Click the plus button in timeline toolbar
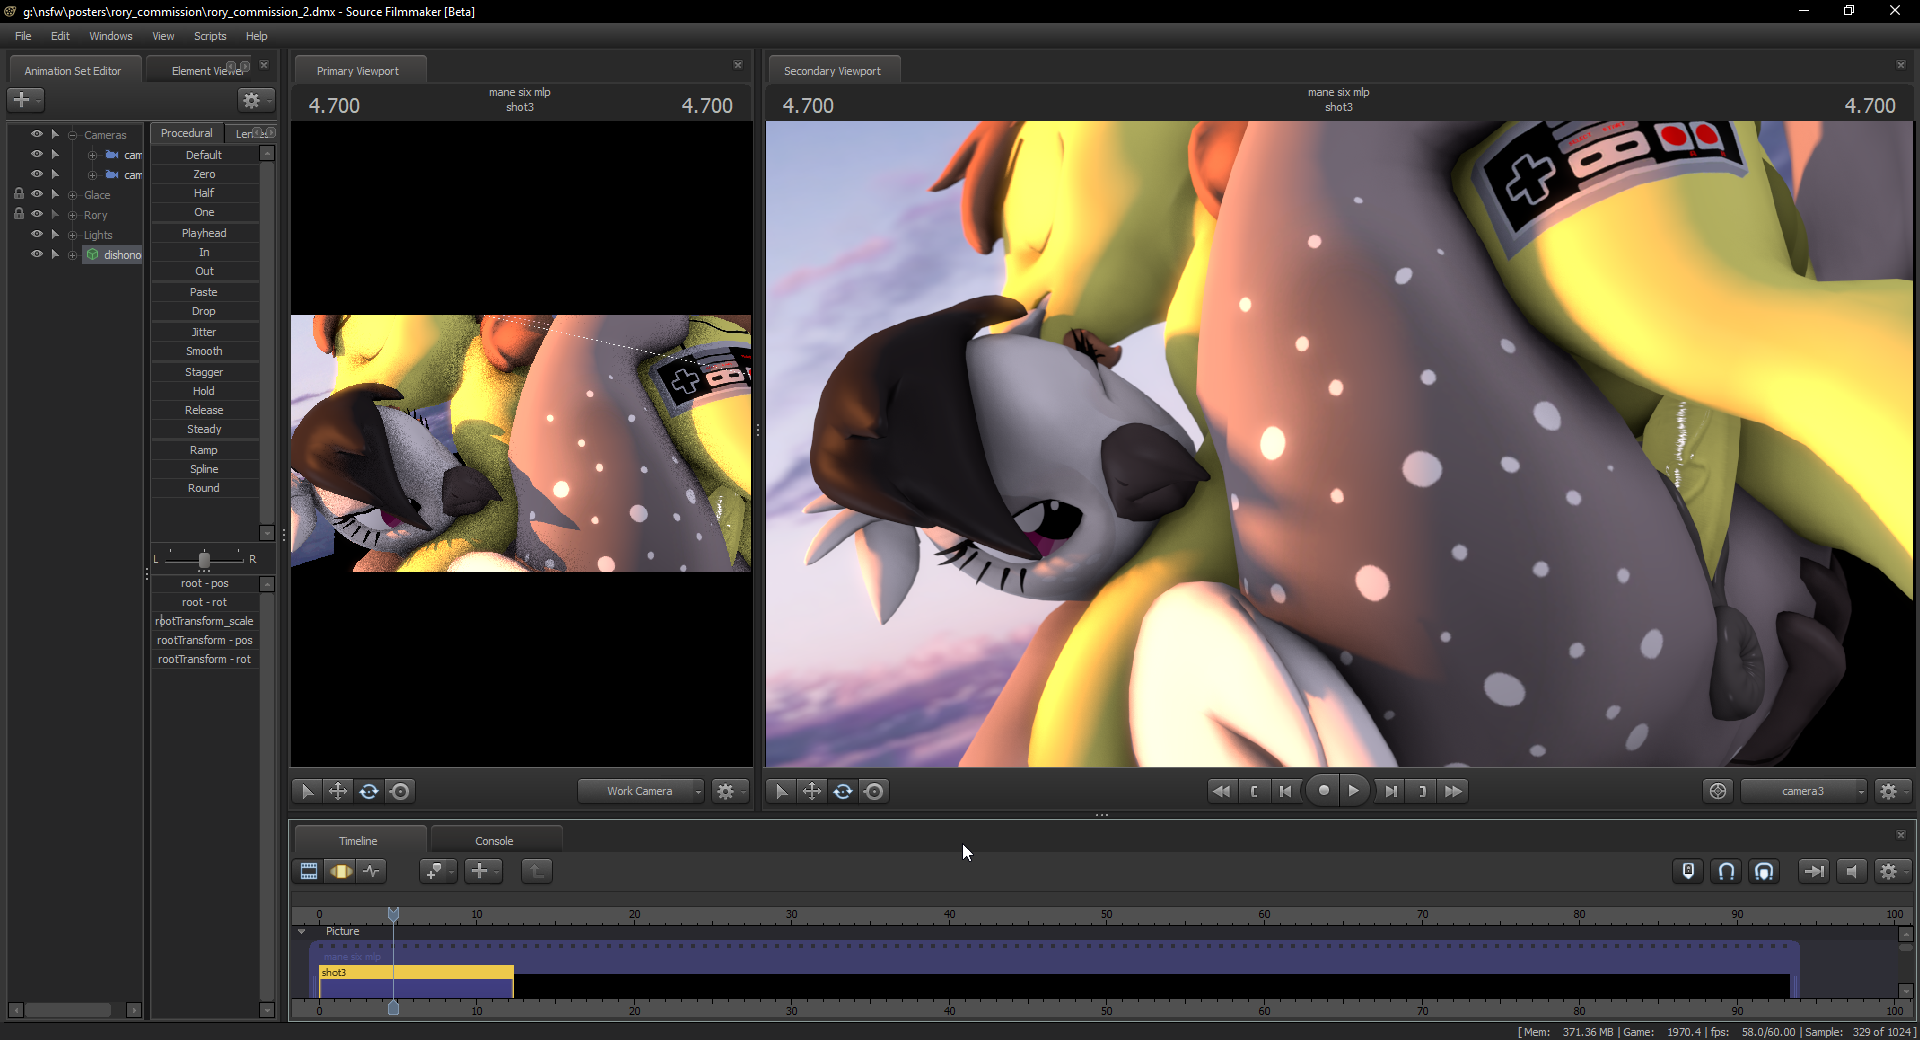Viewport: 1920px width, 1040px height. tap(483, 871)
